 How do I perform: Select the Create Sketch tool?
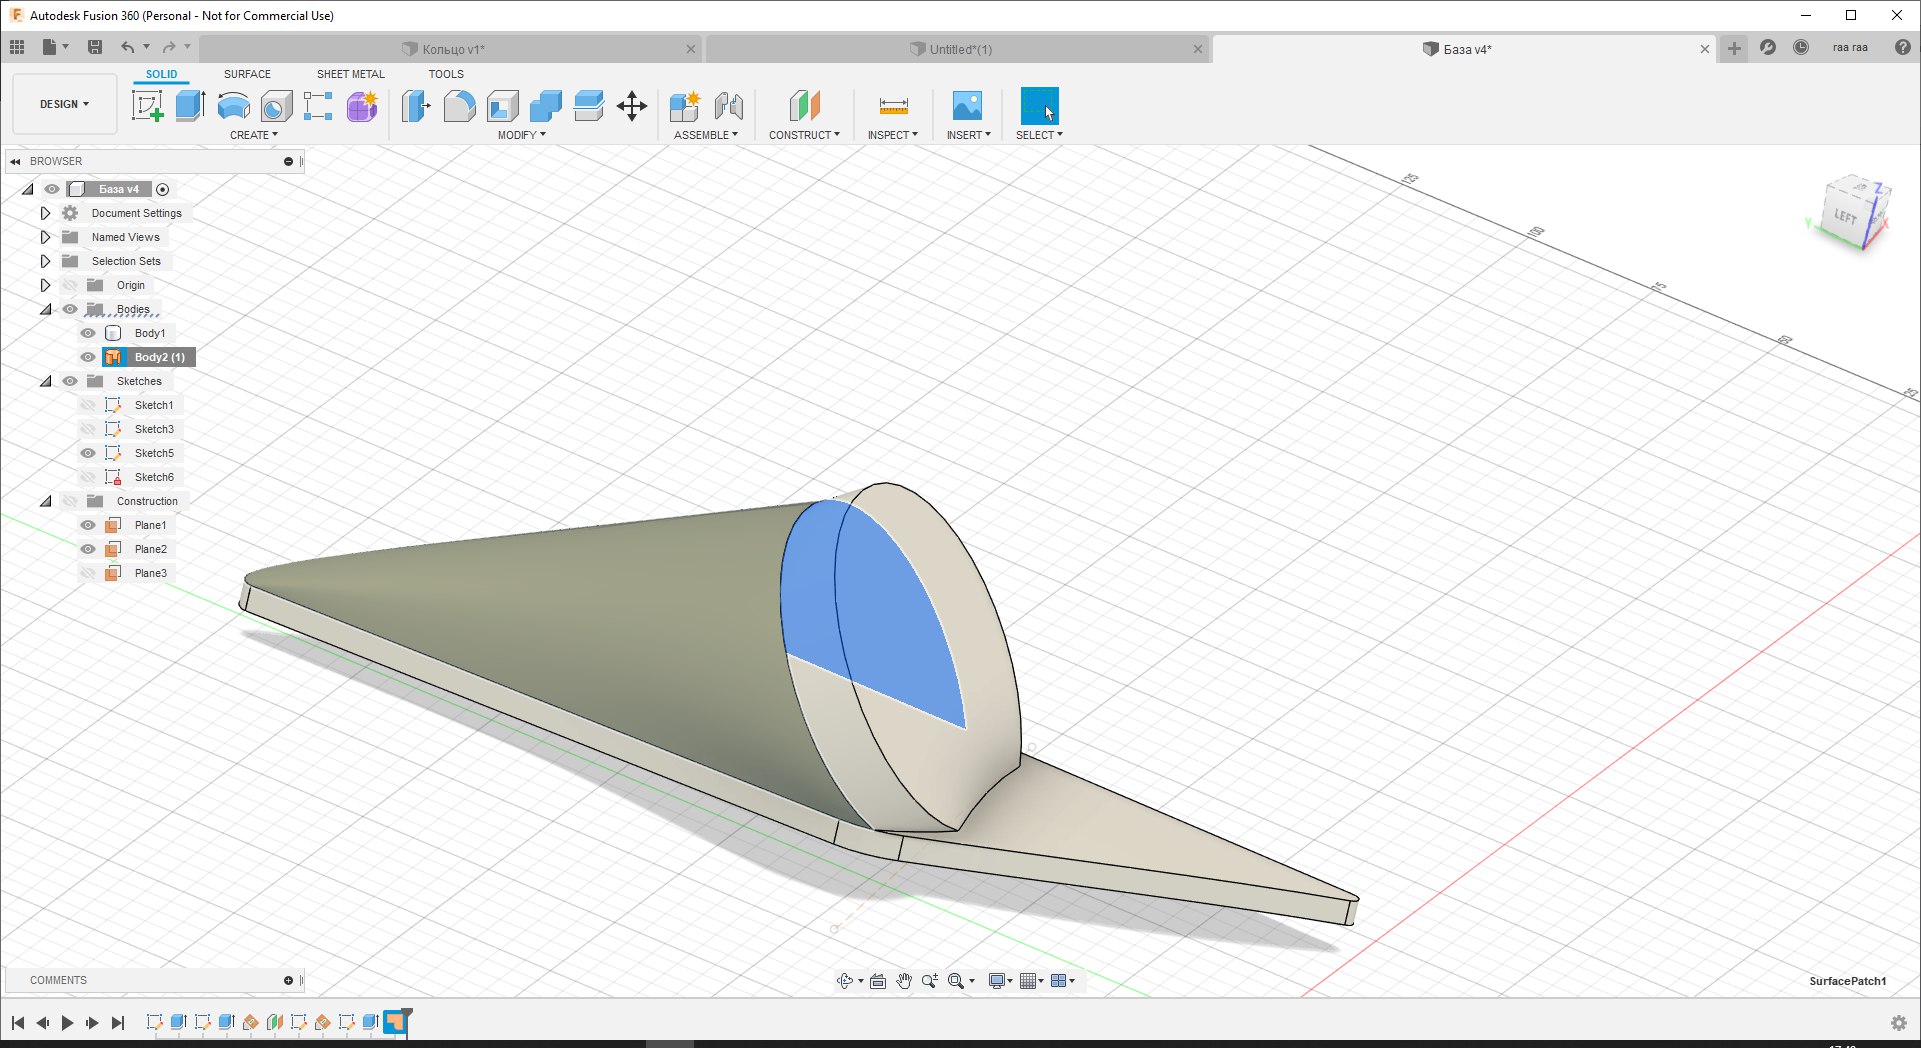click(147, 106)
